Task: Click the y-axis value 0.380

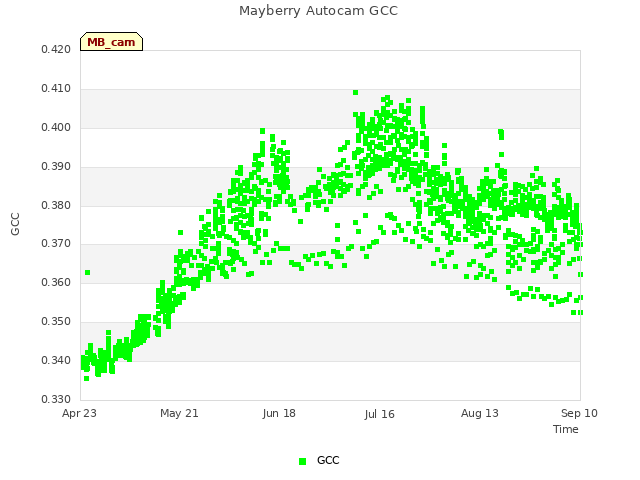Action: 56,205
